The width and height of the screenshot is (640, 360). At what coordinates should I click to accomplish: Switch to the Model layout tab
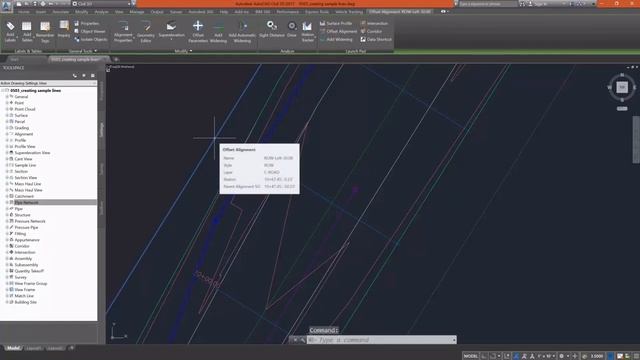[x=13, y=348]
